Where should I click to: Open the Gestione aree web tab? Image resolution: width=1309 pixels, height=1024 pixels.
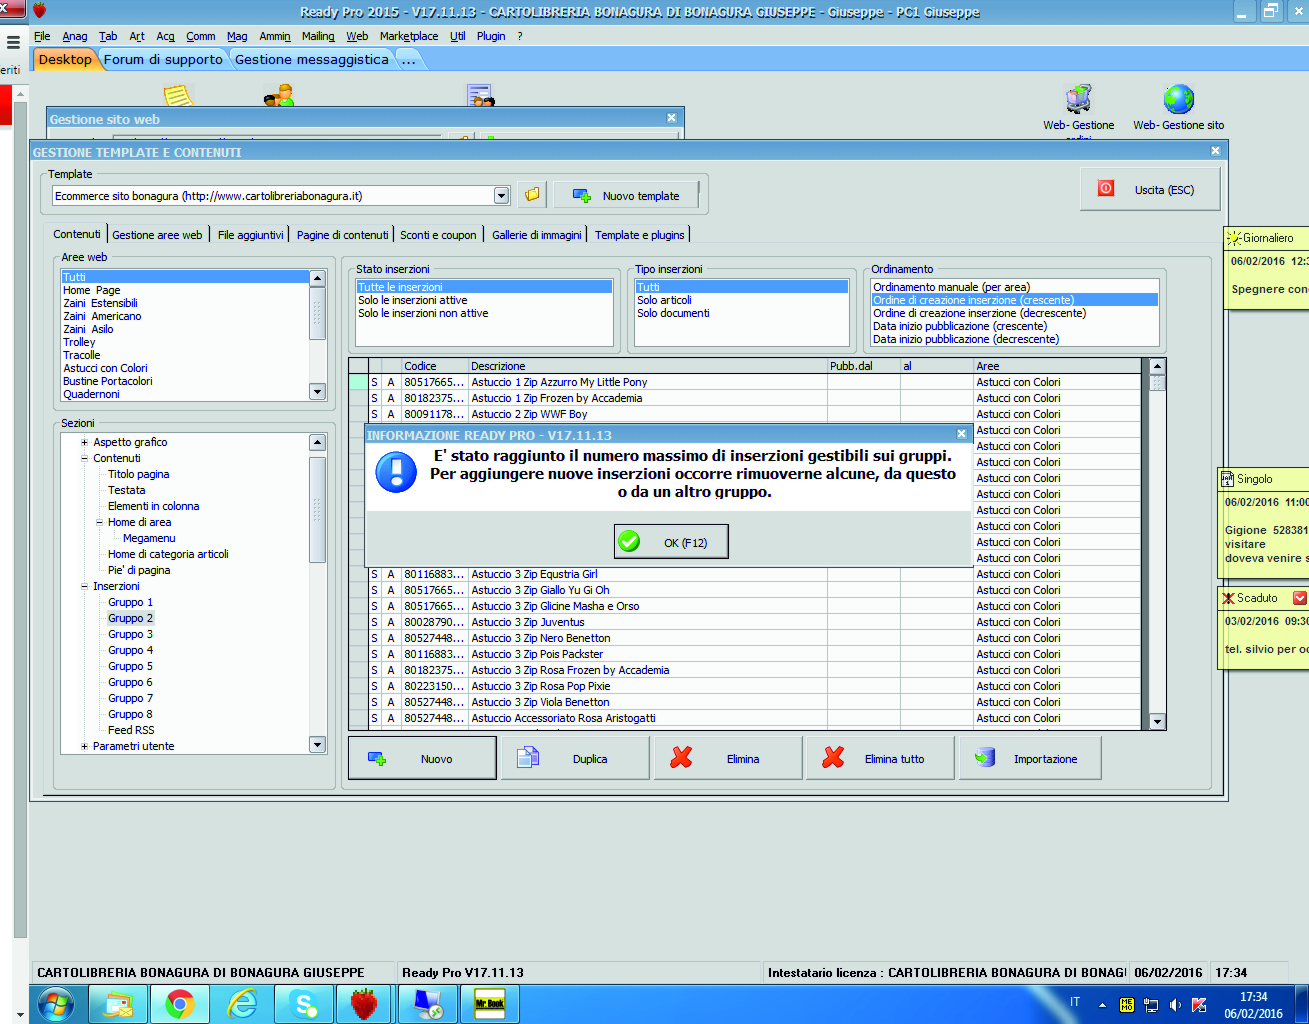[x=157, y=235]
